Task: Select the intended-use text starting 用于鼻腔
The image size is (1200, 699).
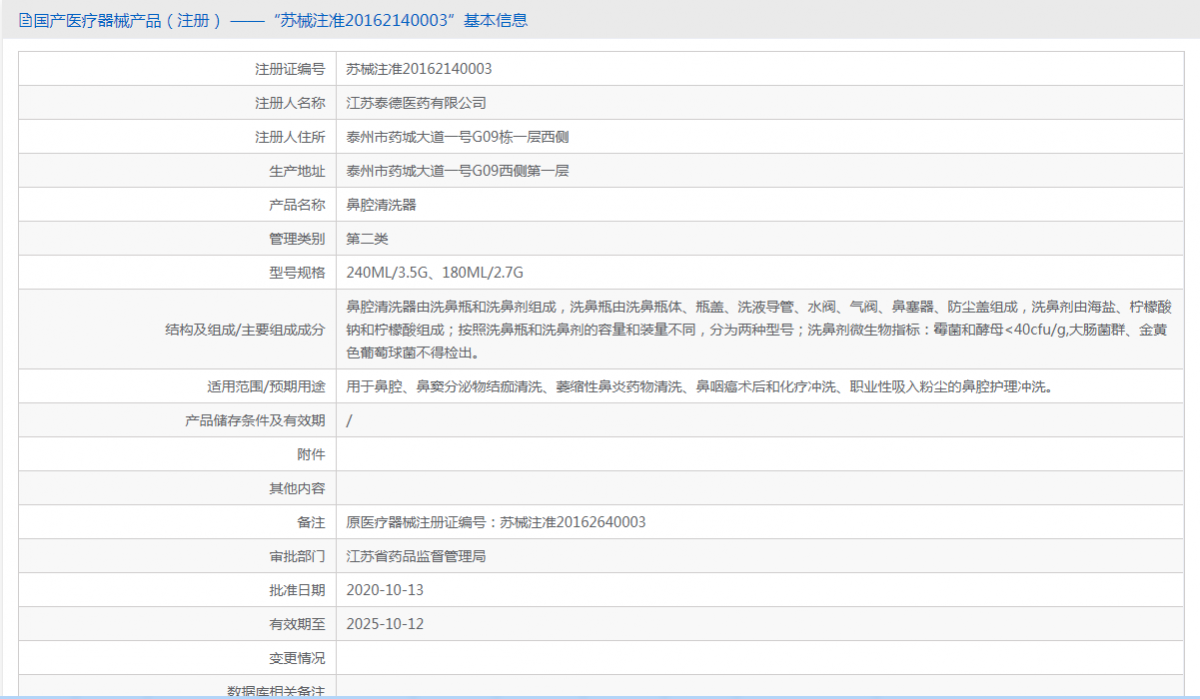Action: pyautogui.click(x=699, y=386)
